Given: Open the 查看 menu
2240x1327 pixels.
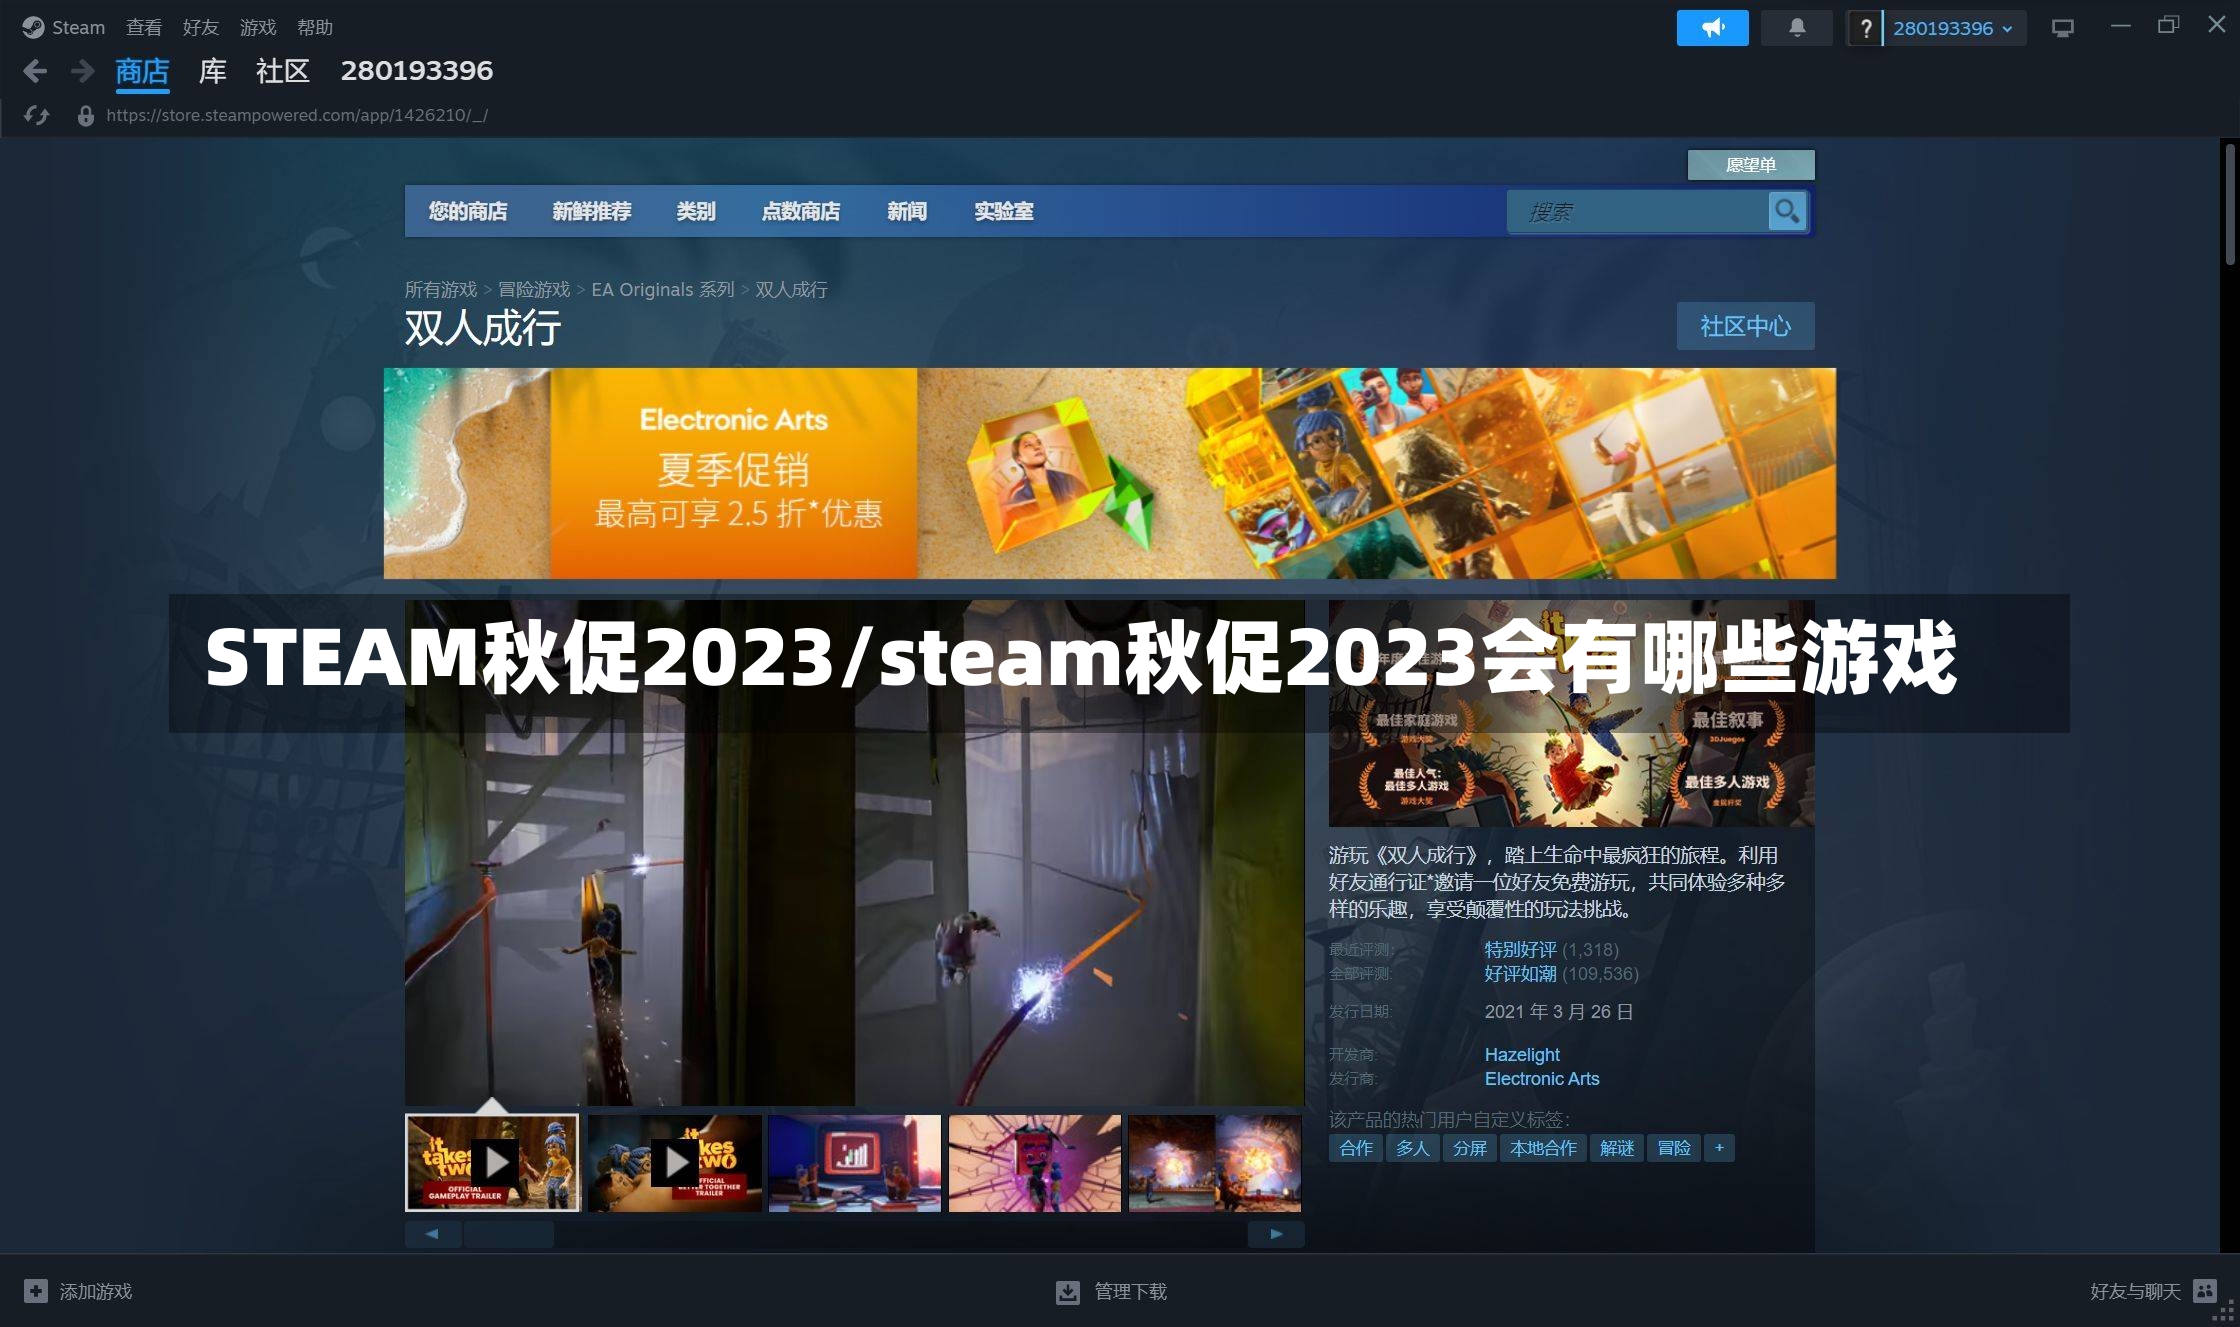Looking at the screenshot, I should coord(144,28).
